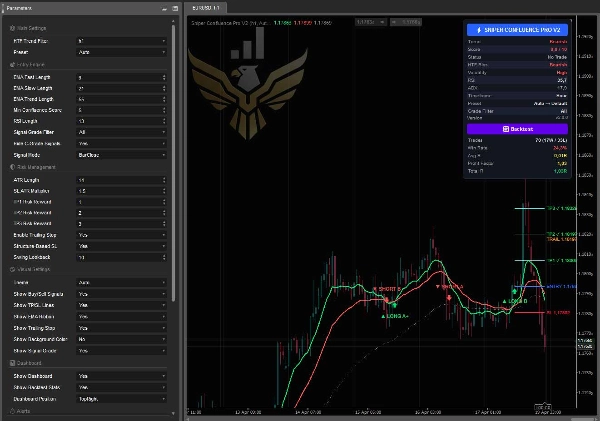Click the SL ATR Multiplier value field

click(119, 191)
